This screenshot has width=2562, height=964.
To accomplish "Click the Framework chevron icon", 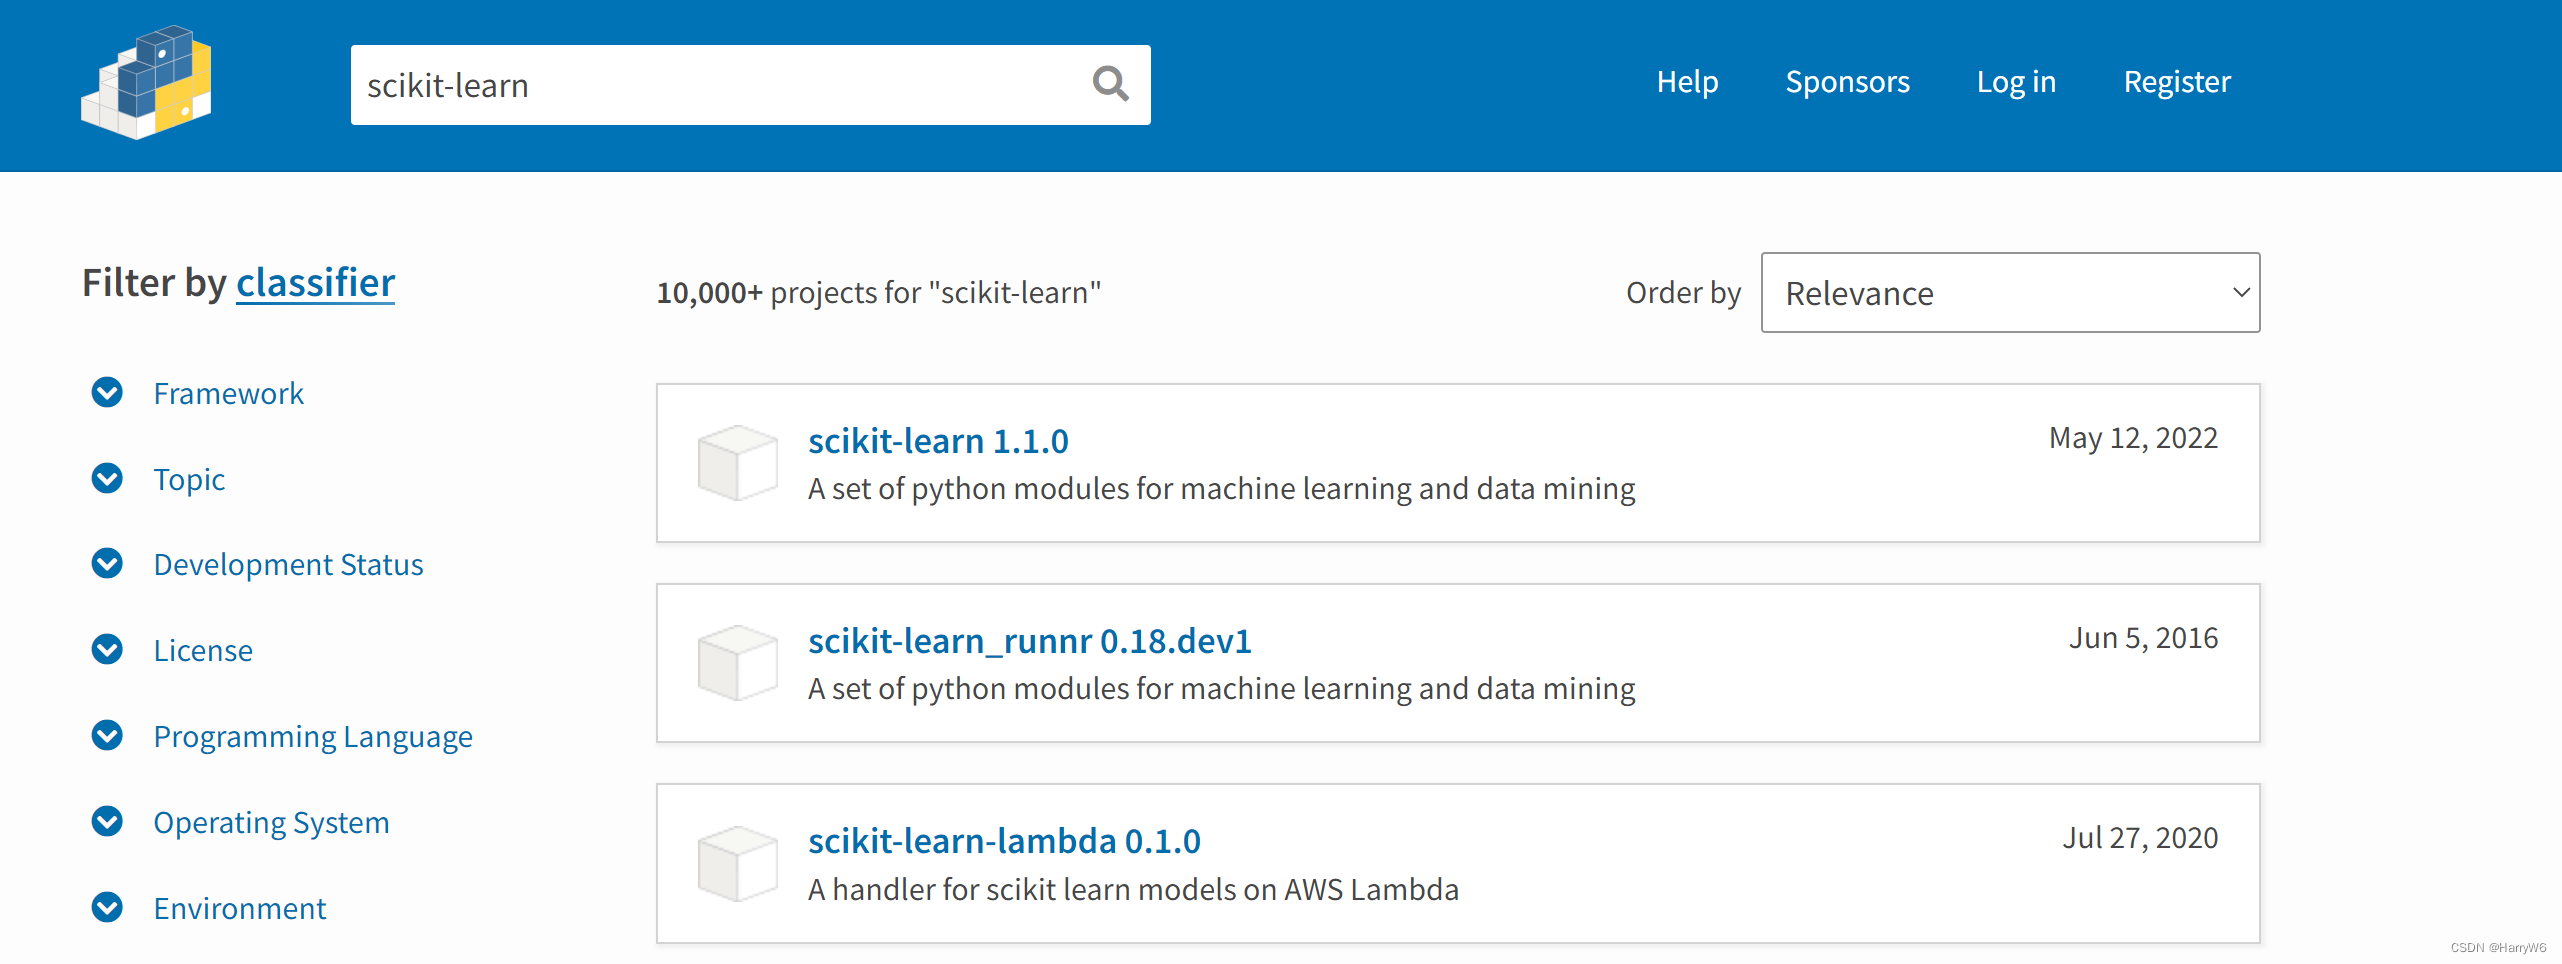I will tap(107, 392).
